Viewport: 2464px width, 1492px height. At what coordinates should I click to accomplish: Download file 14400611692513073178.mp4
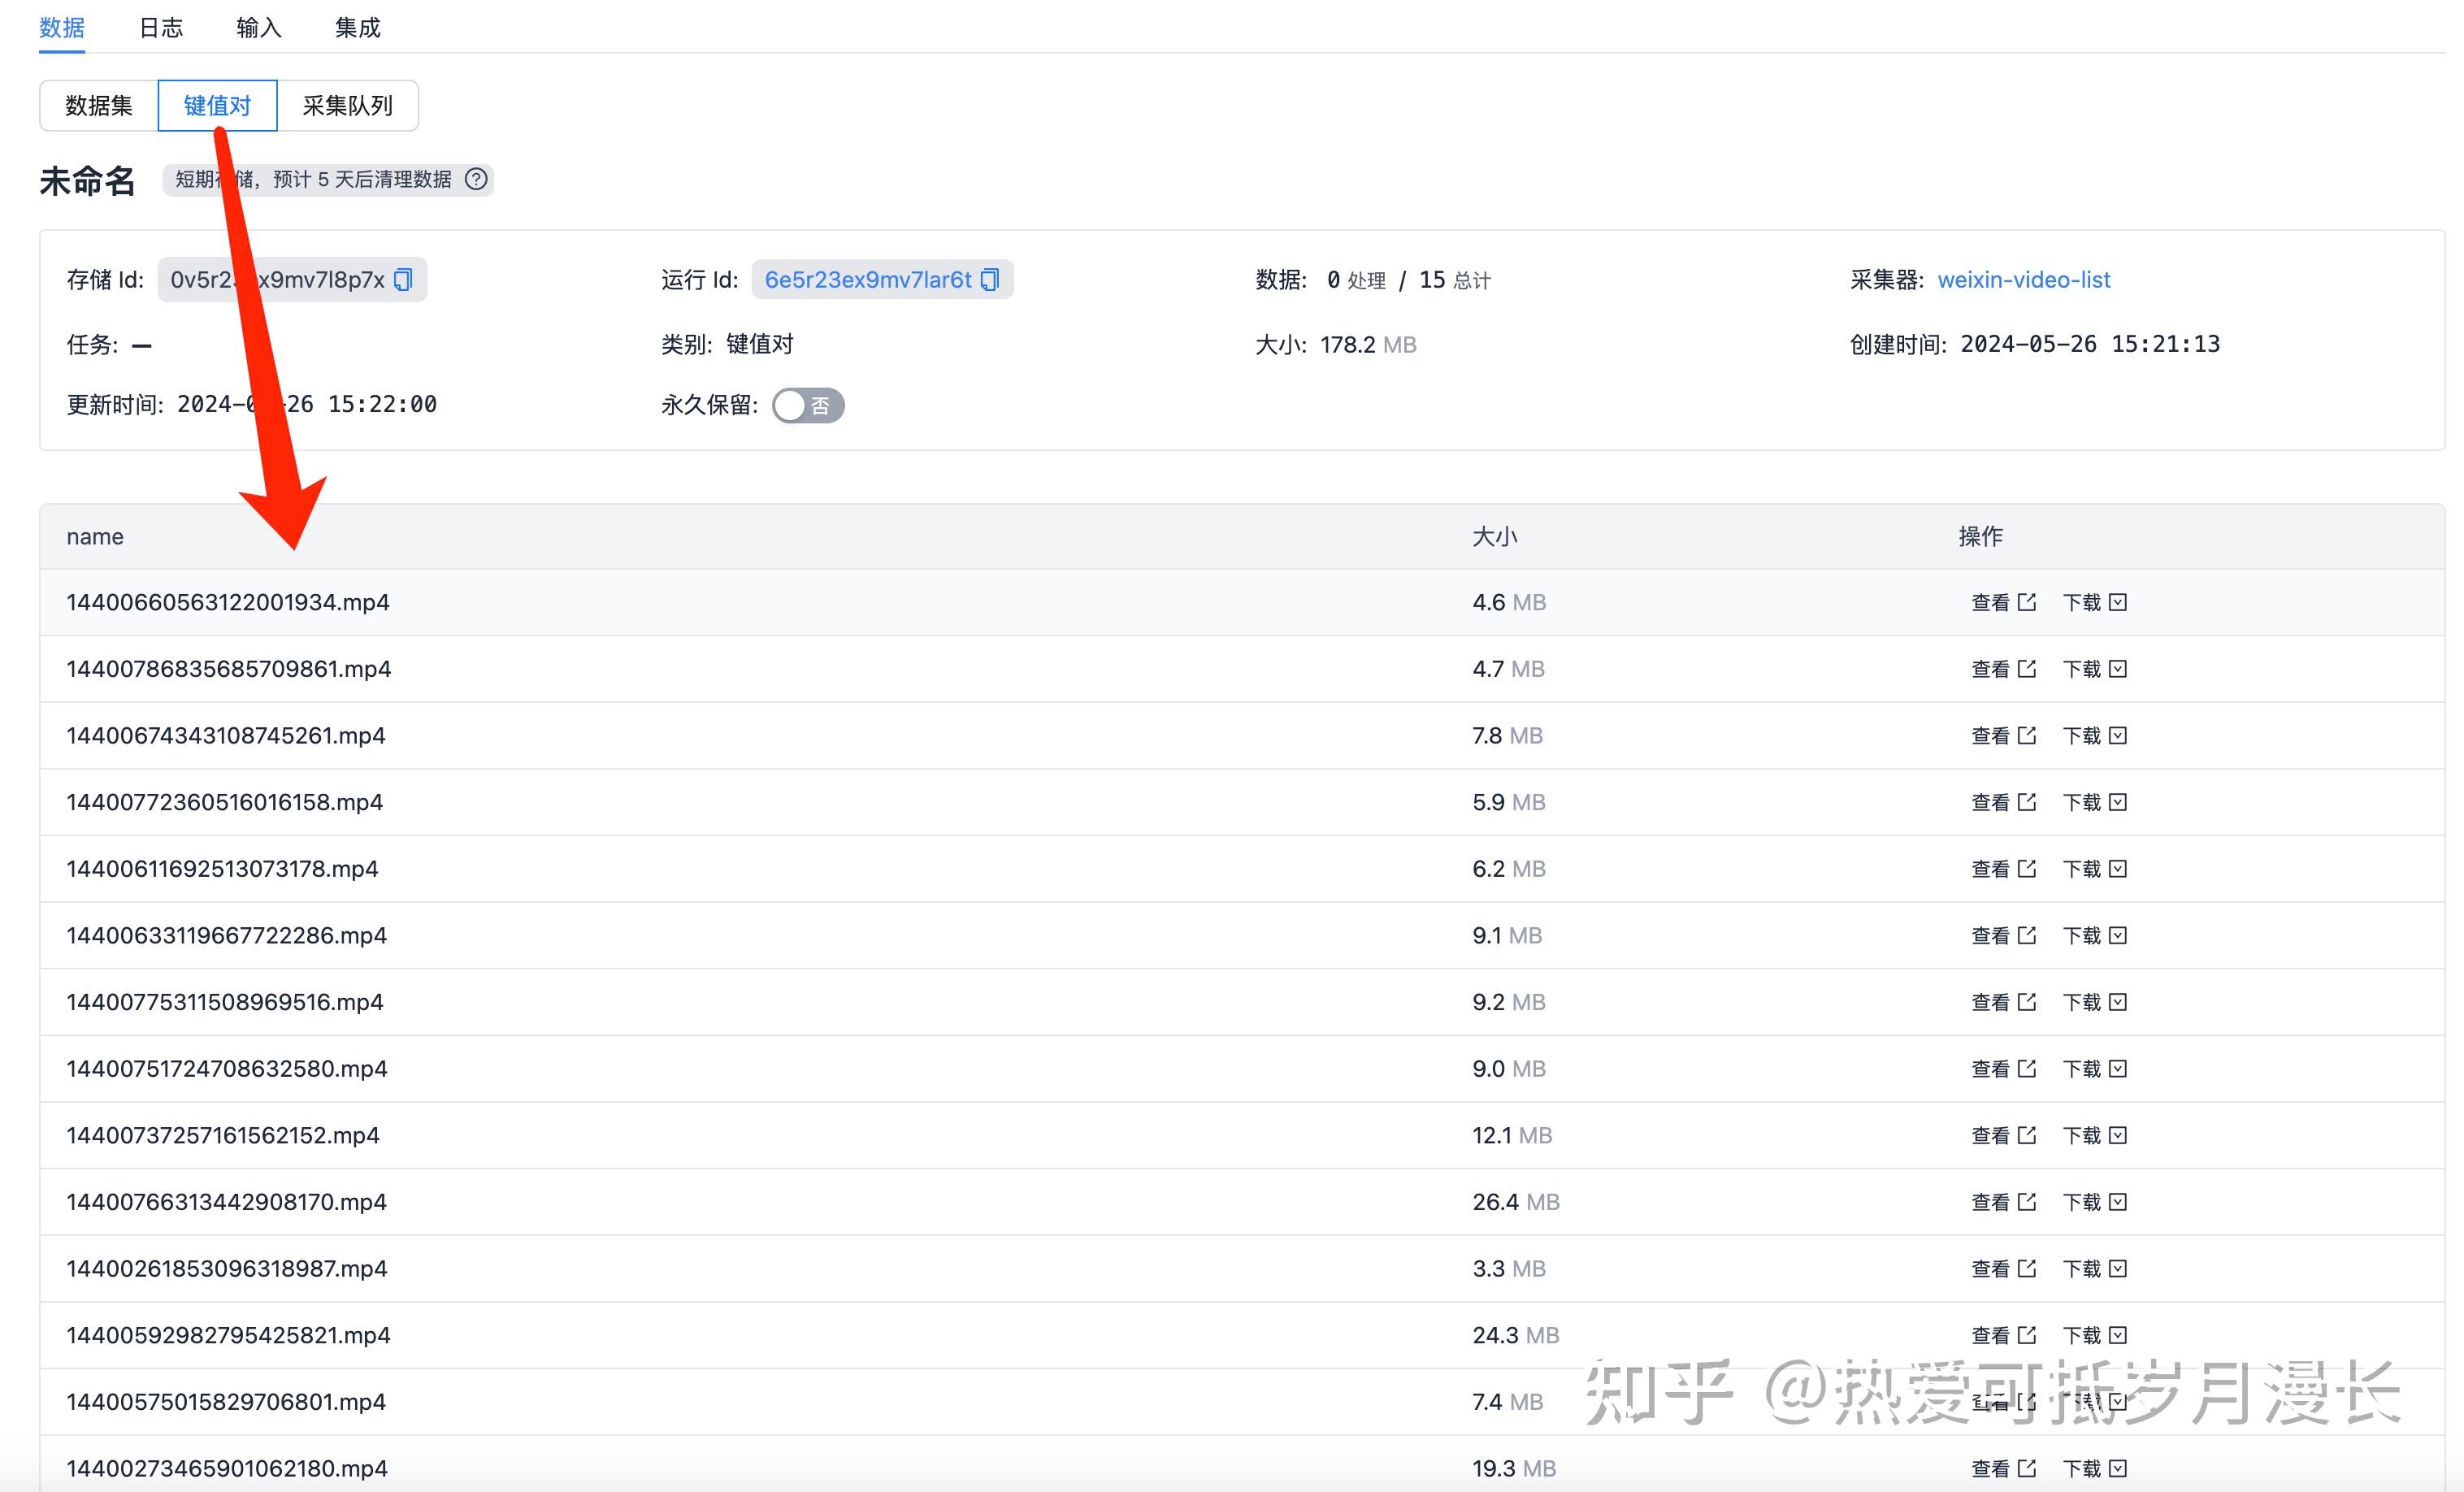tap(2094, 869)
